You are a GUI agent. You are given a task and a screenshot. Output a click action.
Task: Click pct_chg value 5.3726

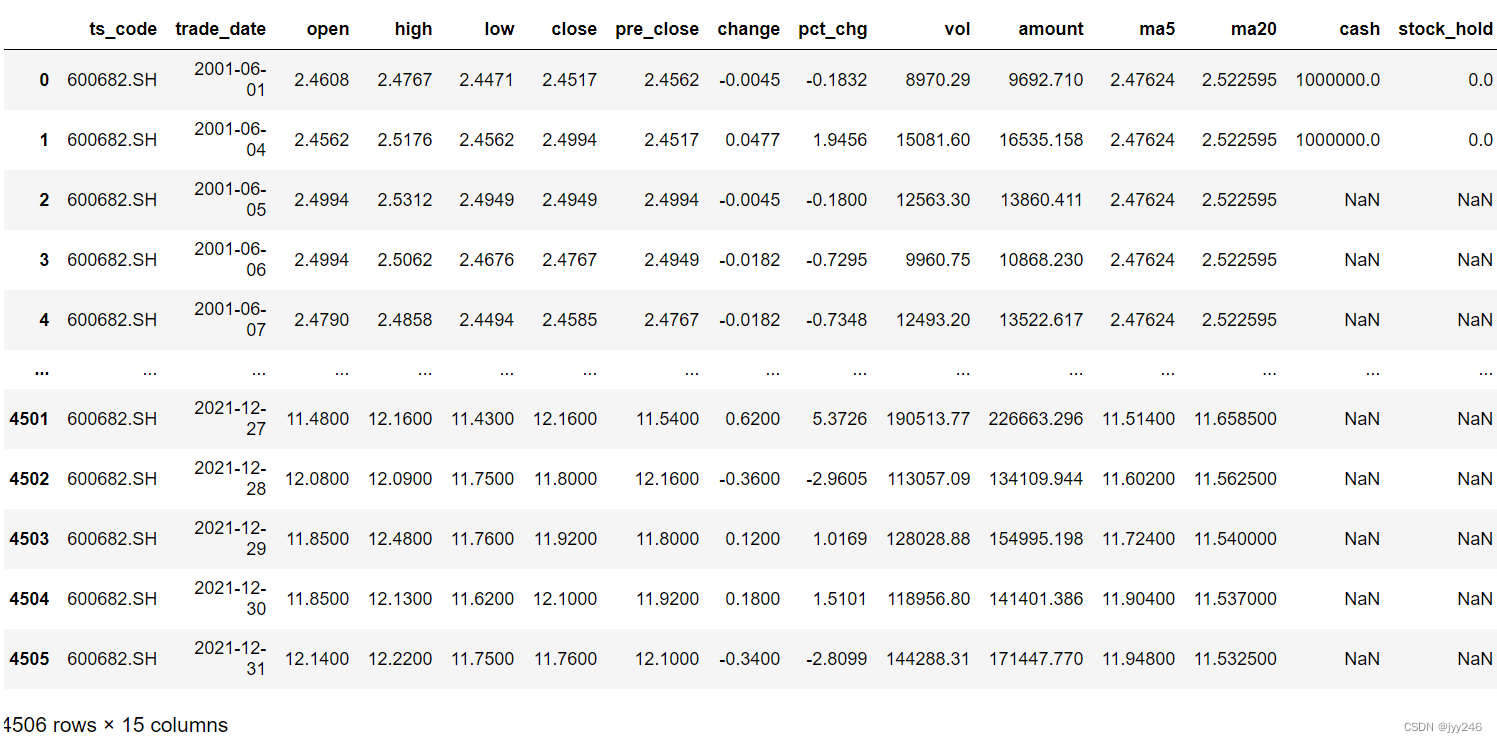[839, 419]
